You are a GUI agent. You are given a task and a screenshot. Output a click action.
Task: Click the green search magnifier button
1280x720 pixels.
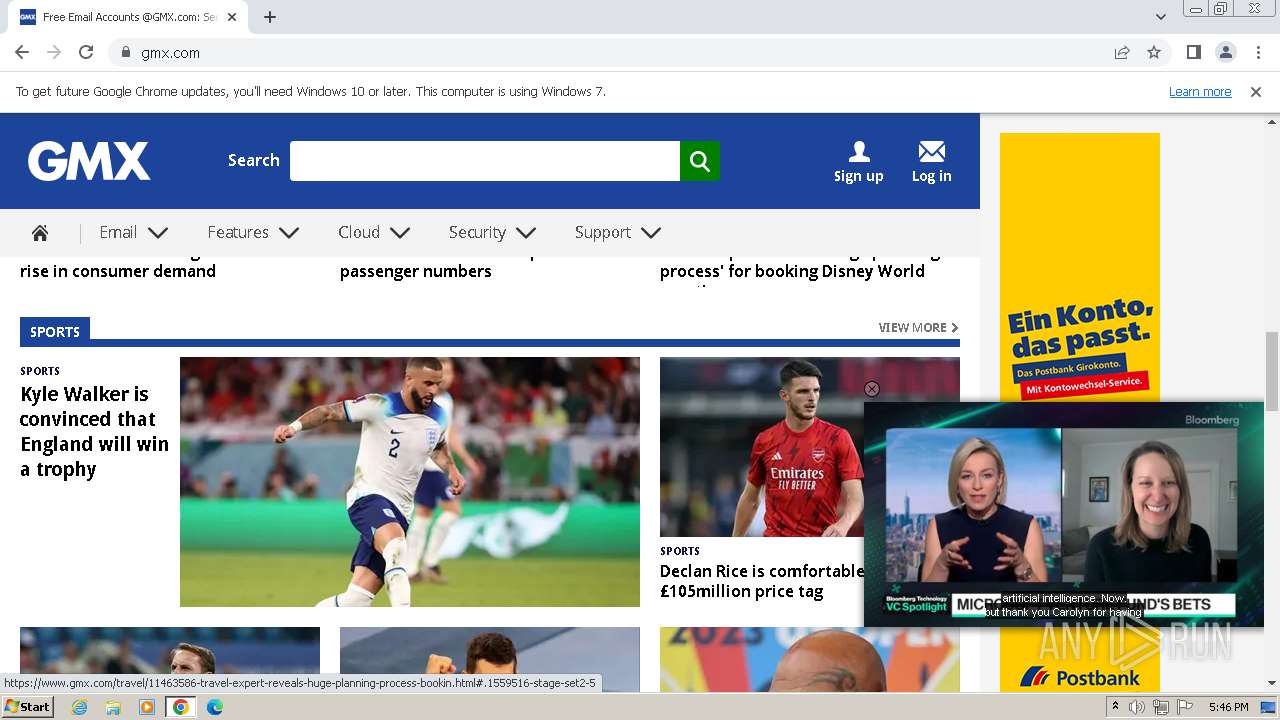(700, 161)
